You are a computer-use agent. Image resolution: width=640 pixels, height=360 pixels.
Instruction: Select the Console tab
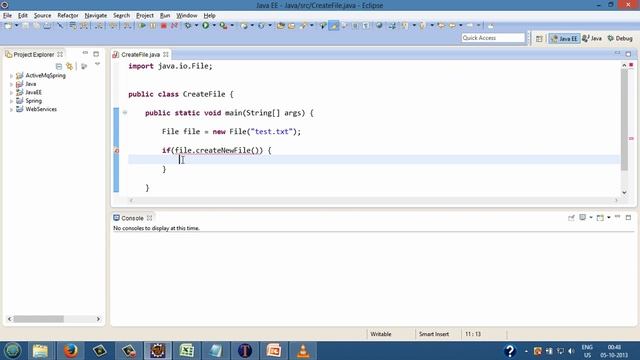tap(132, 218)
